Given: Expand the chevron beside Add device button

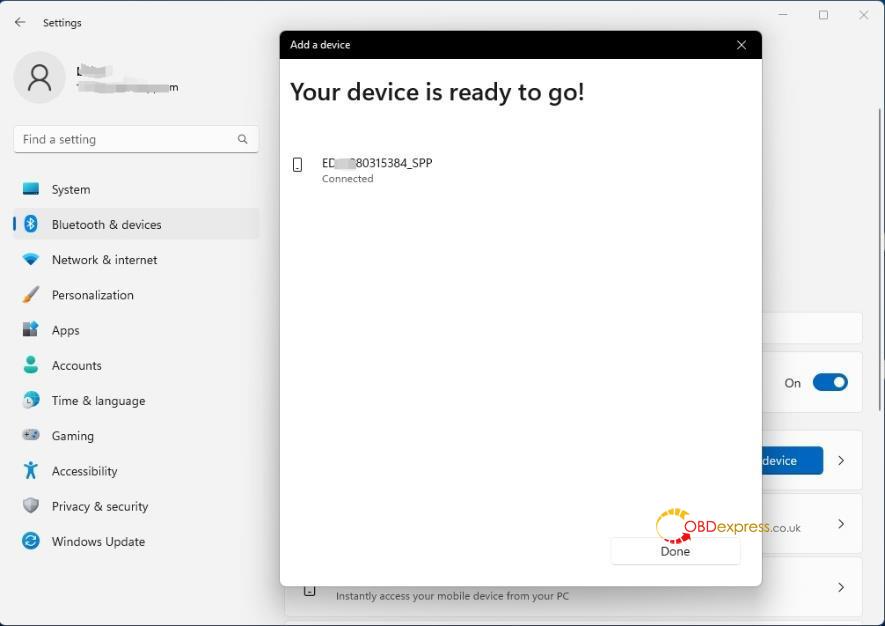Looking at the screenshot, I should pyautogui.click(x=841, y=461).
